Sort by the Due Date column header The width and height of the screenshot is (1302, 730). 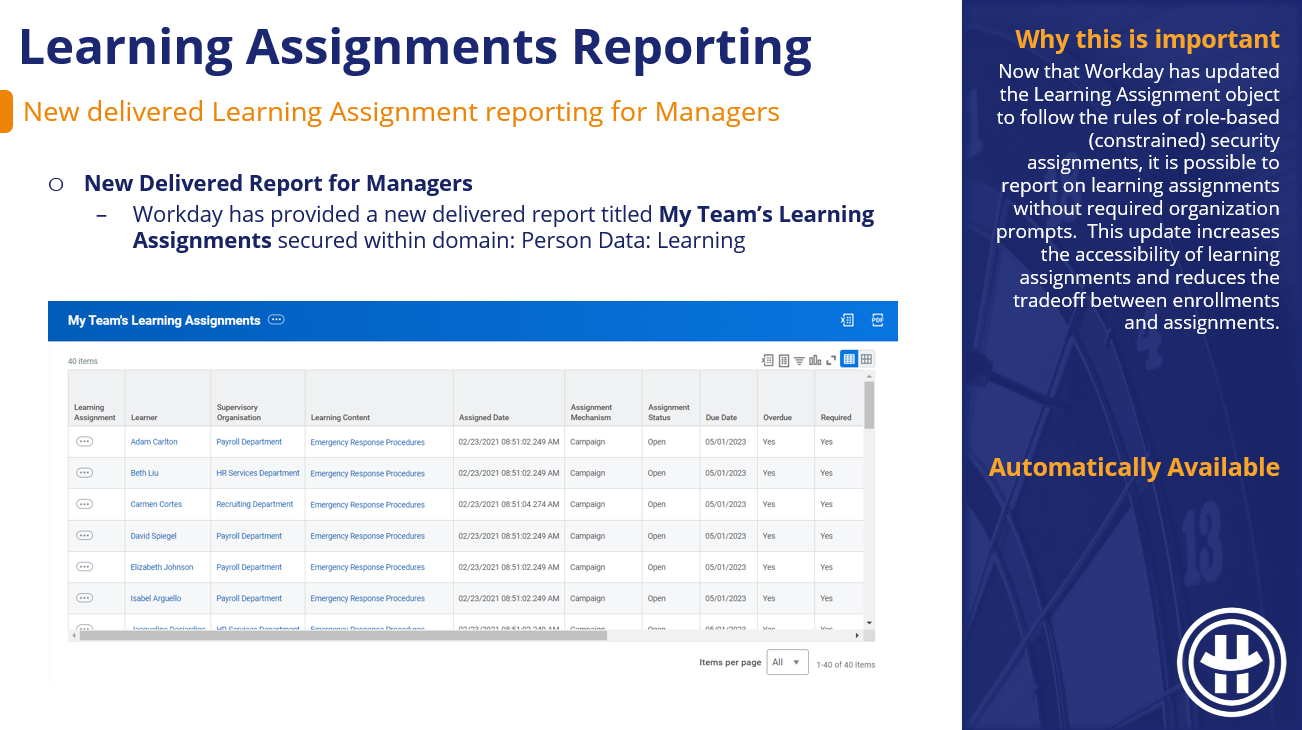tap(721, 417)
